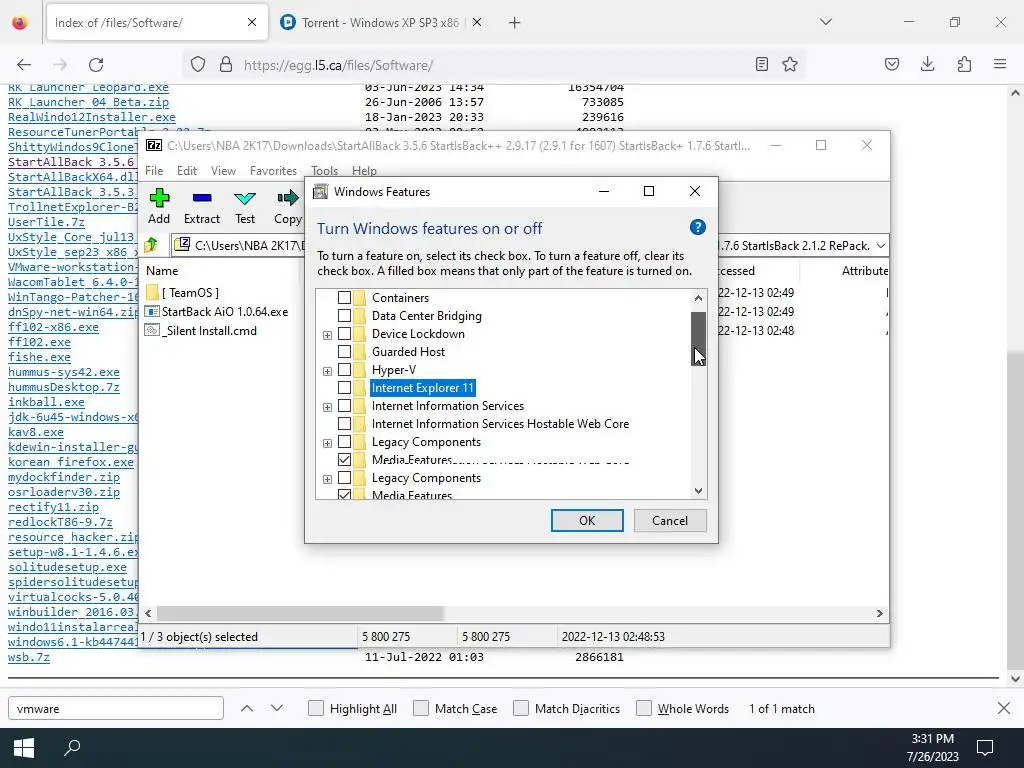List all tabs dropdown arrow

click(x=826, y=22)
